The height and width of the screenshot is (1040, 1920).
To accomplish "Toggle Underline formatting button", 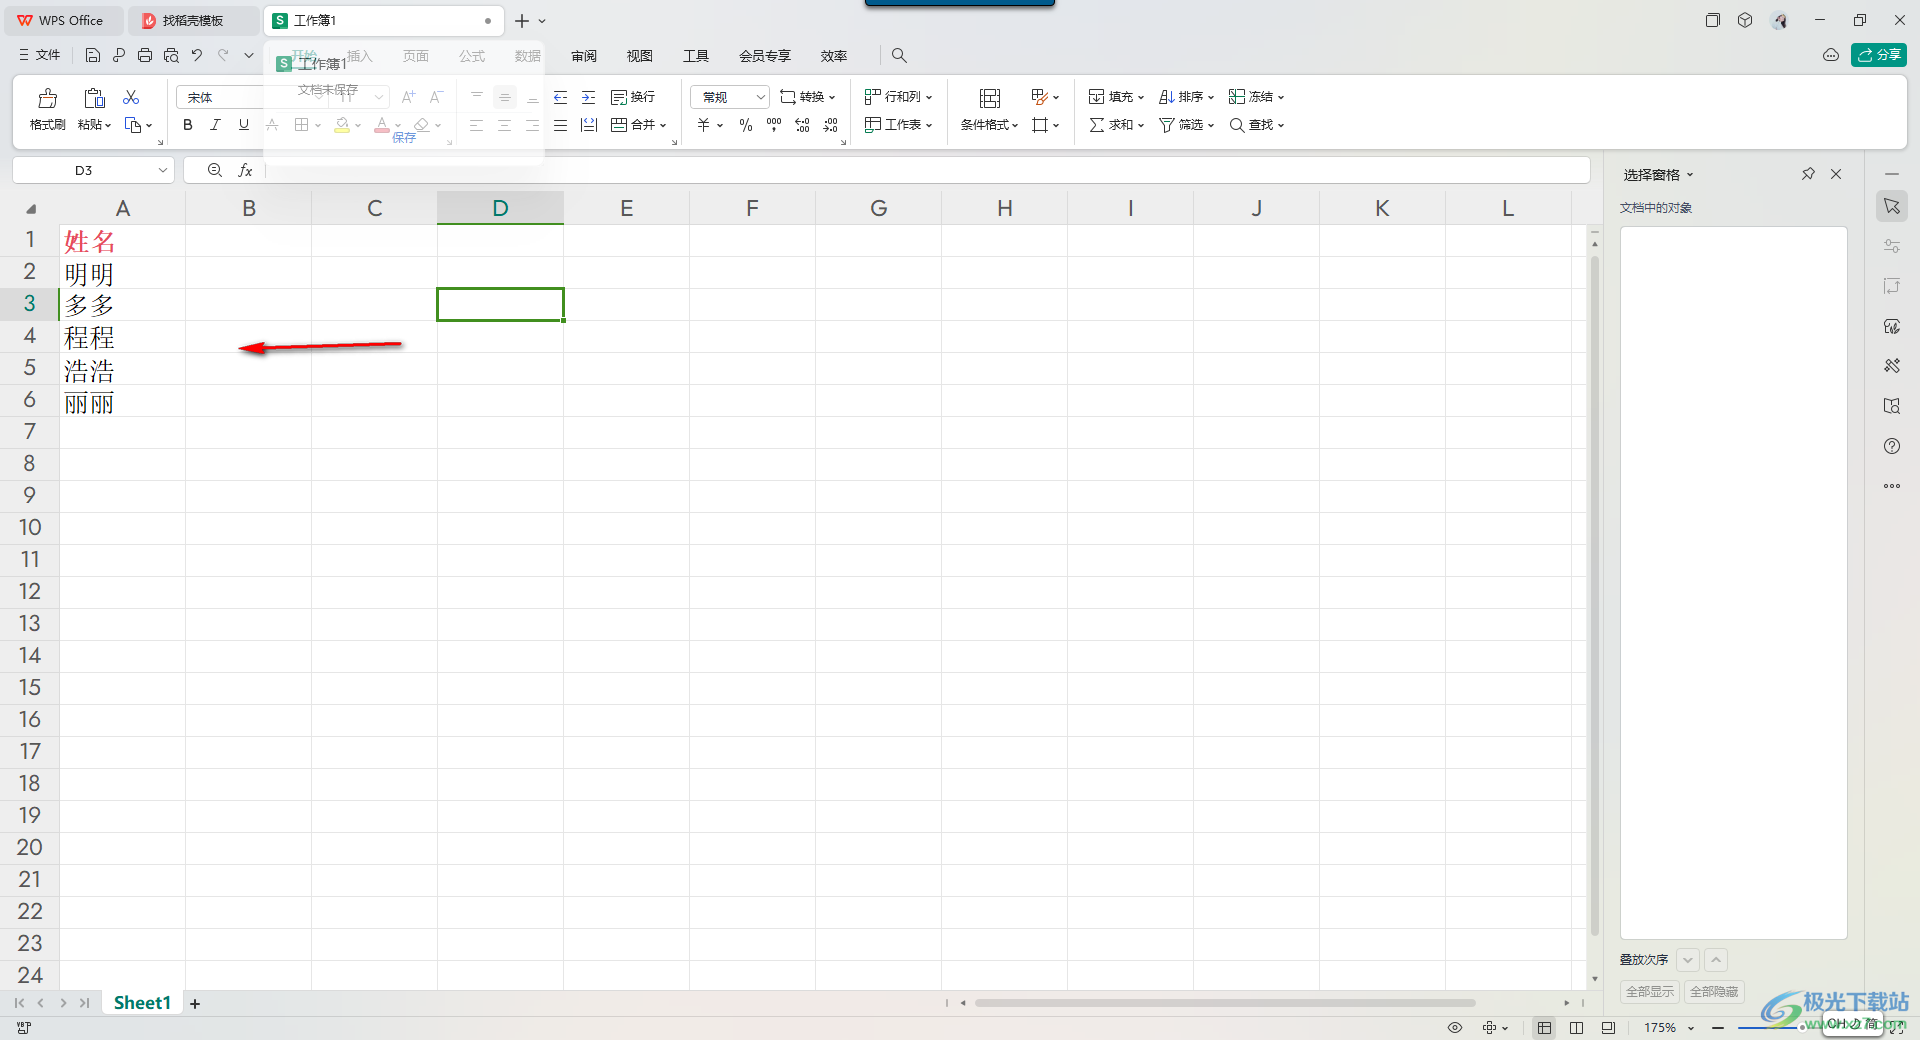I will tap(243, 125).
